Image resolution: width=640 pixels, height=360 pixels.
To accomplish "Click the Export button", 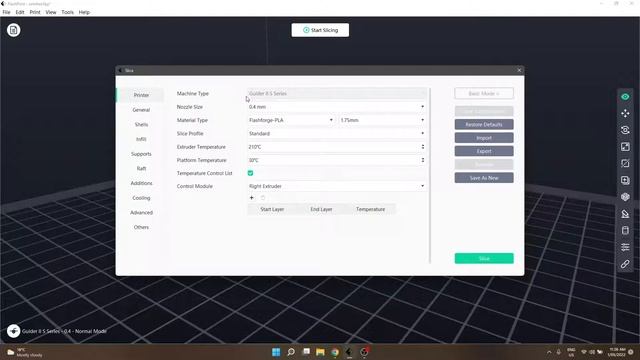I will click(484, 151).
